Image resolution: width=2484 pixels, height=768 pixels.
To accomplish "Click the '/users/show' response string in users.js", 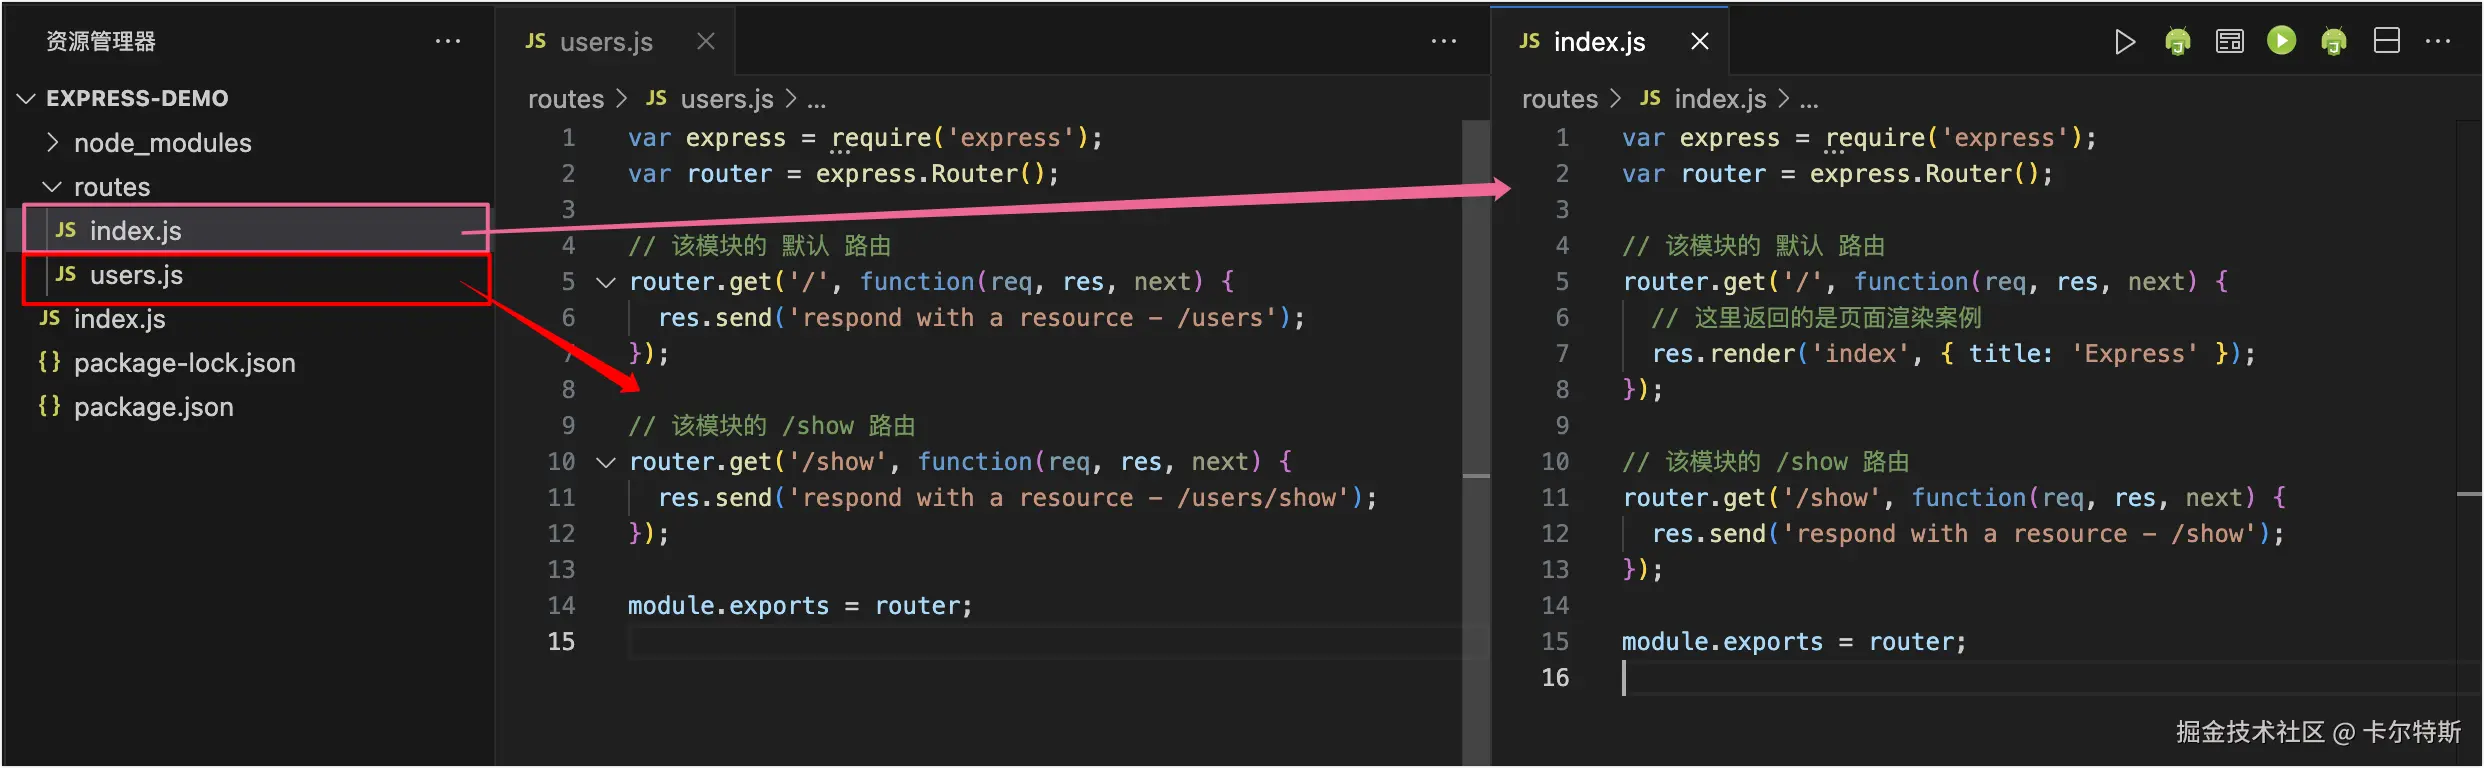I will [x=1068, y=498].
